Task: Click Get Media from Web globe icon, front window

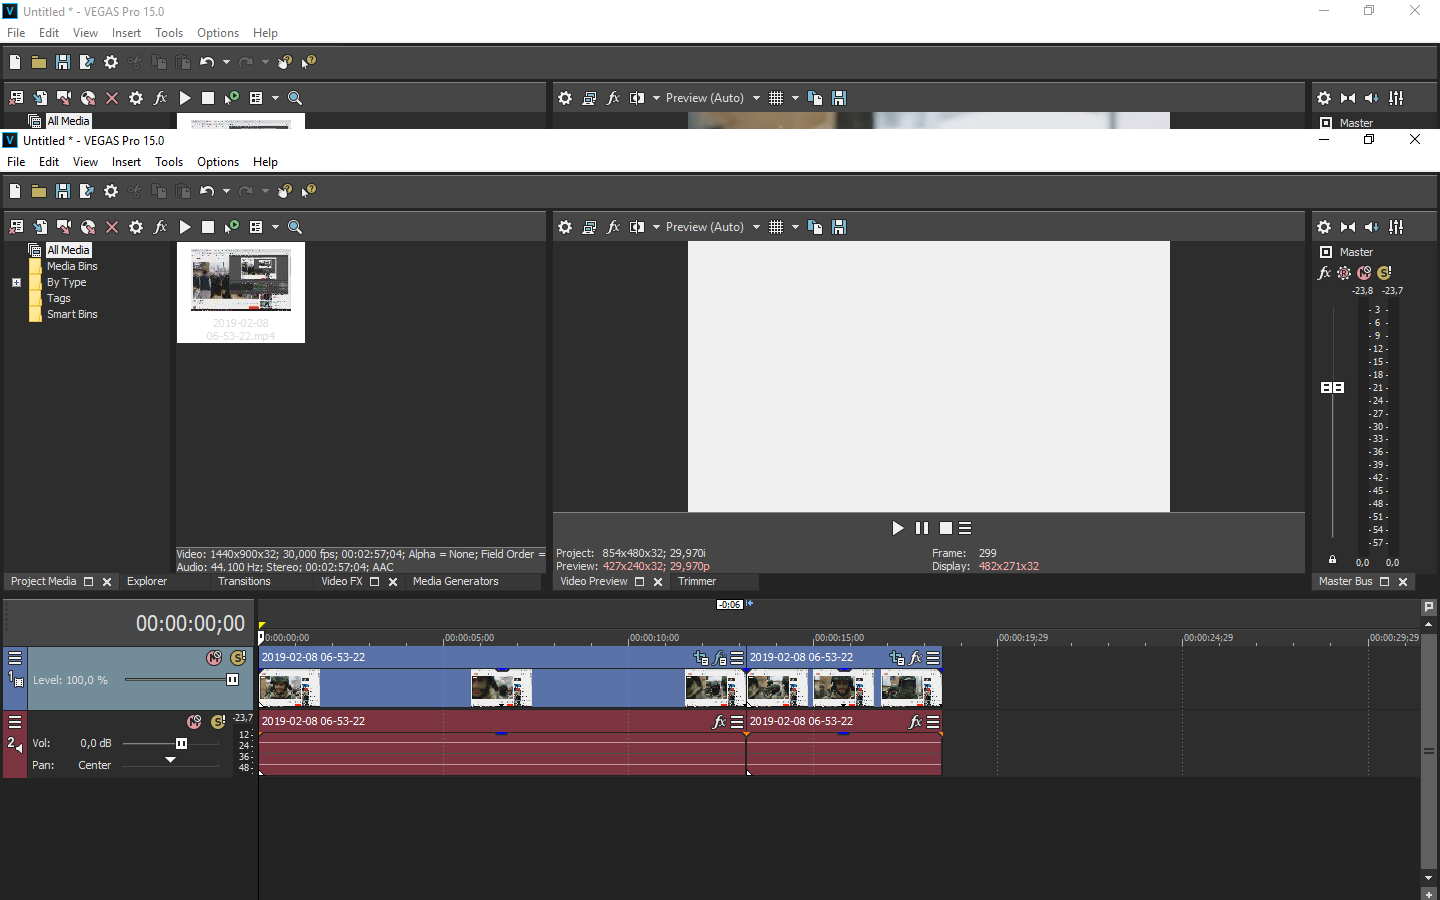Action: [88, 227]
